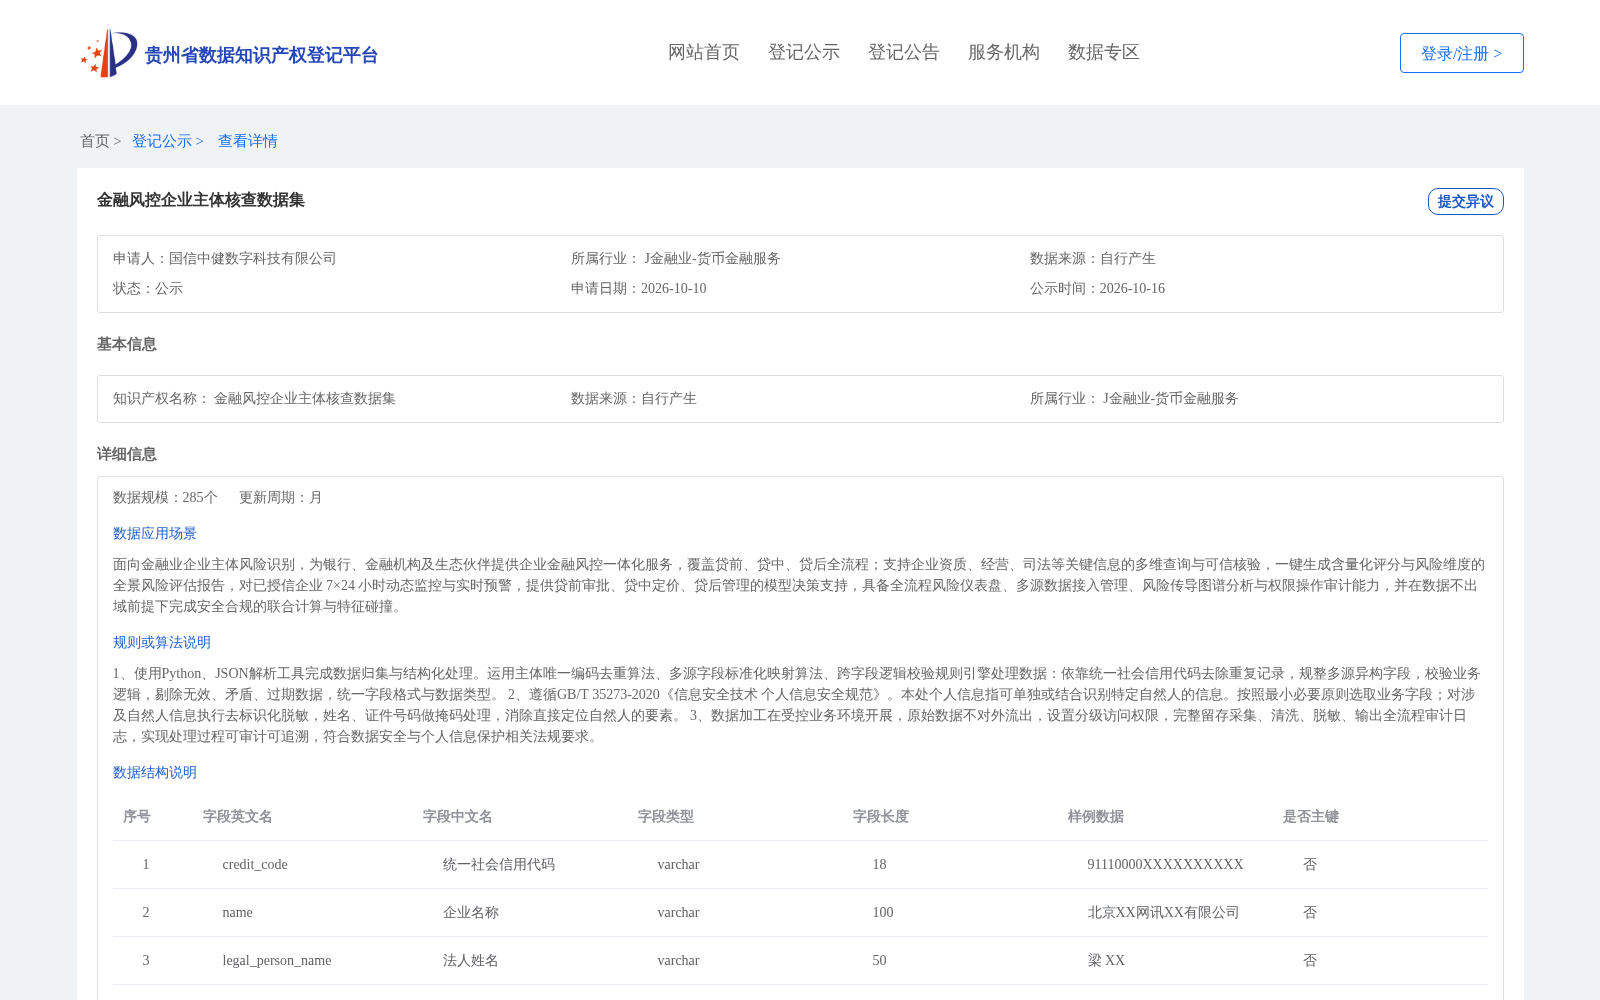Click the 法人姓名 cell
Image resolution: width=1600 pixels, height=1000 pixels.
tap(471, 960)
